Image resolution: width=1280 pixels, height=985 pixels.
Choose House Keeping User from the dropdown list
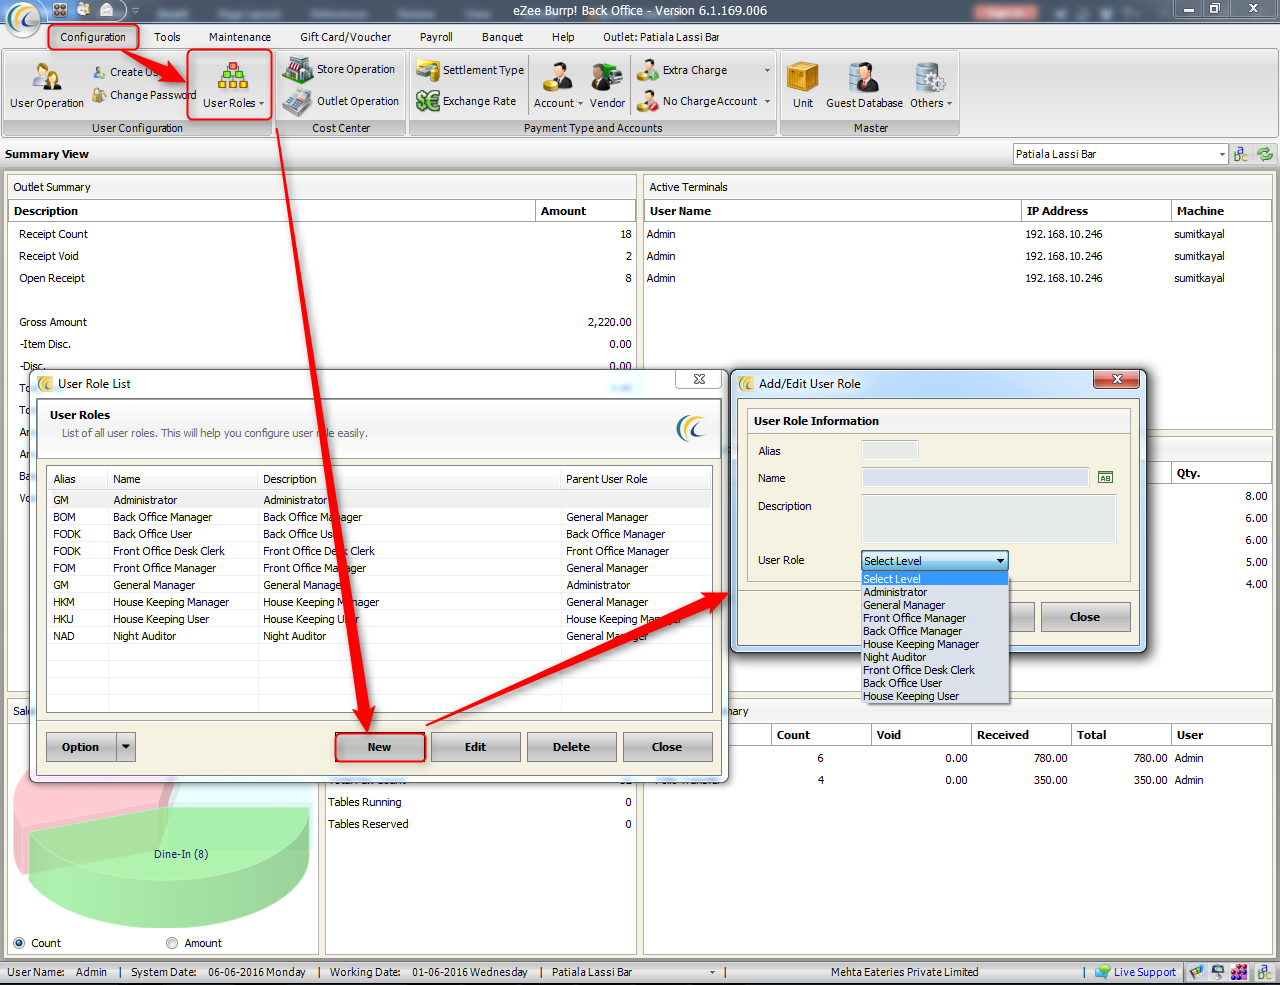(x=935, y=696)
